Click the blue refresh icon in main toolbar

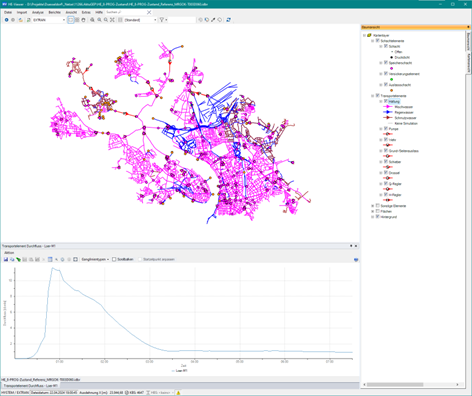228,20
